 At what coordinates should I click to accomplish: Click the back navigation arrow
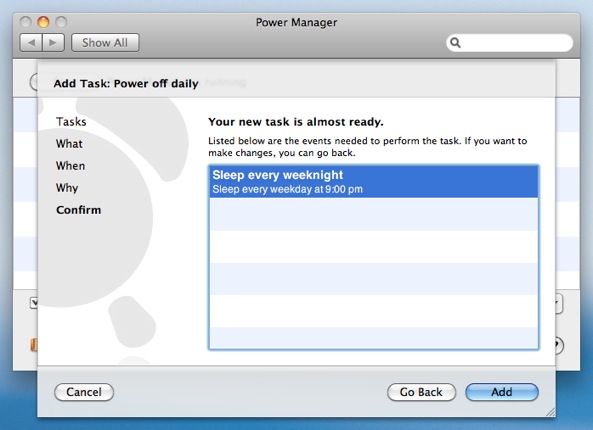(31, 42)
